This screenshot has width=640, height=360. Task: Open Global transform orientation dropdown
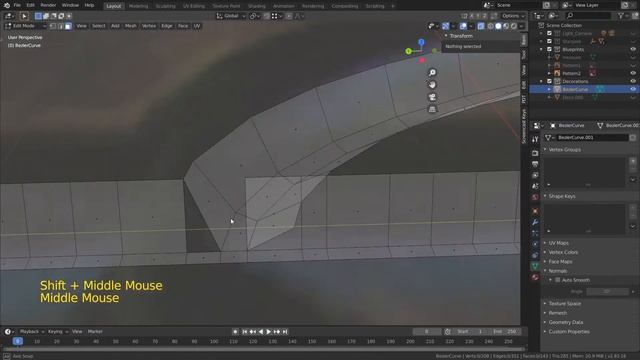pos(231,16)
